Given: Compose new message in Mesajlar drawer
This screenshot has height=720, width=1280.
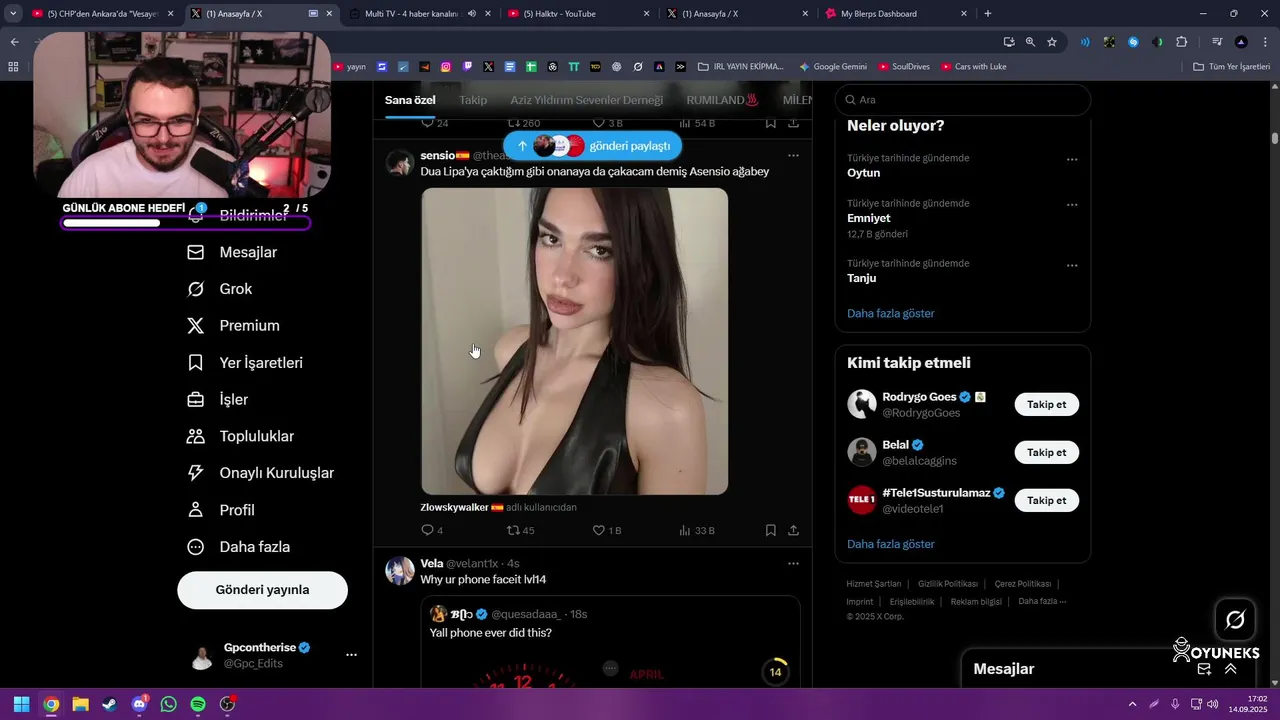Looking at the screenshot, I should click(1204, 669).
